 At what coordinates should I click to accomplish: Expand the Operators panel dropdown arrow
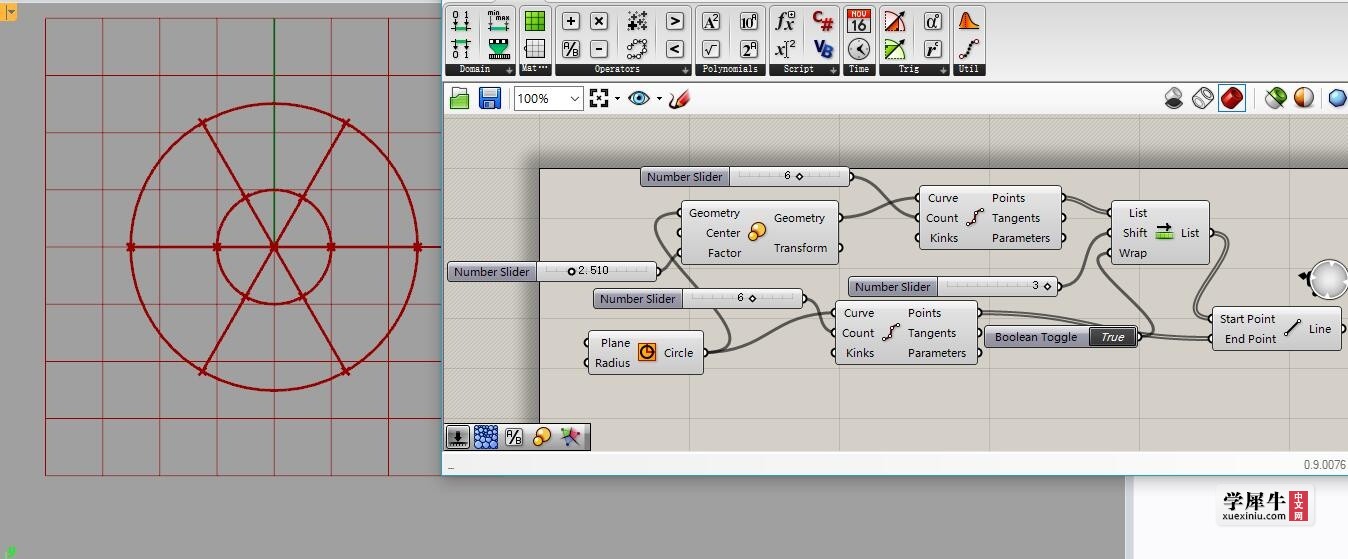click(685, 70)
